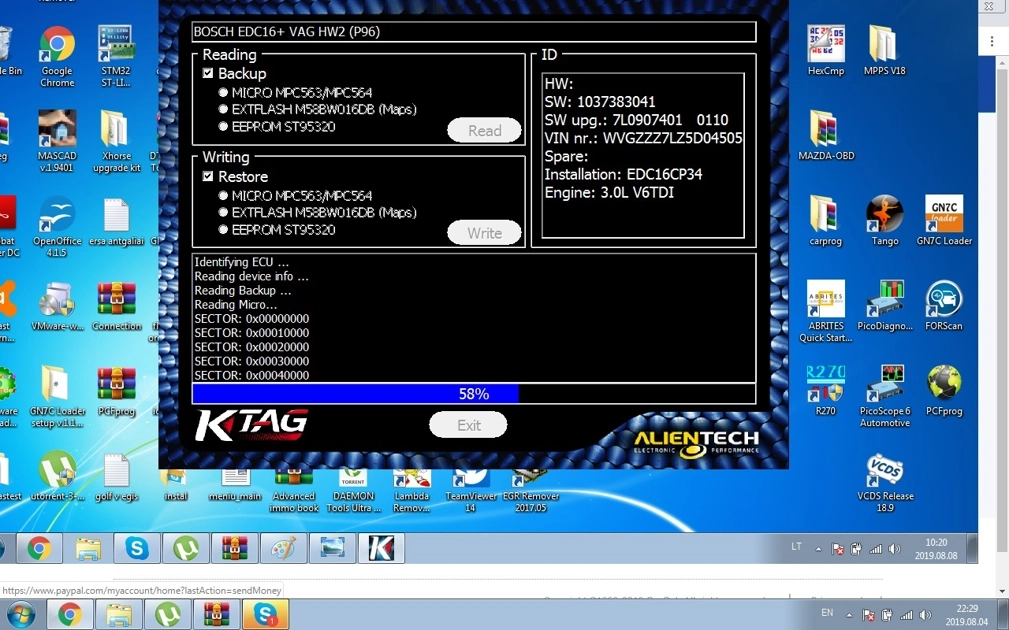Image resolution: width=1009 pixels, height=630 pixels.
Task: Open the Connection WinRAR archive
Action: [x=116, y=308]
